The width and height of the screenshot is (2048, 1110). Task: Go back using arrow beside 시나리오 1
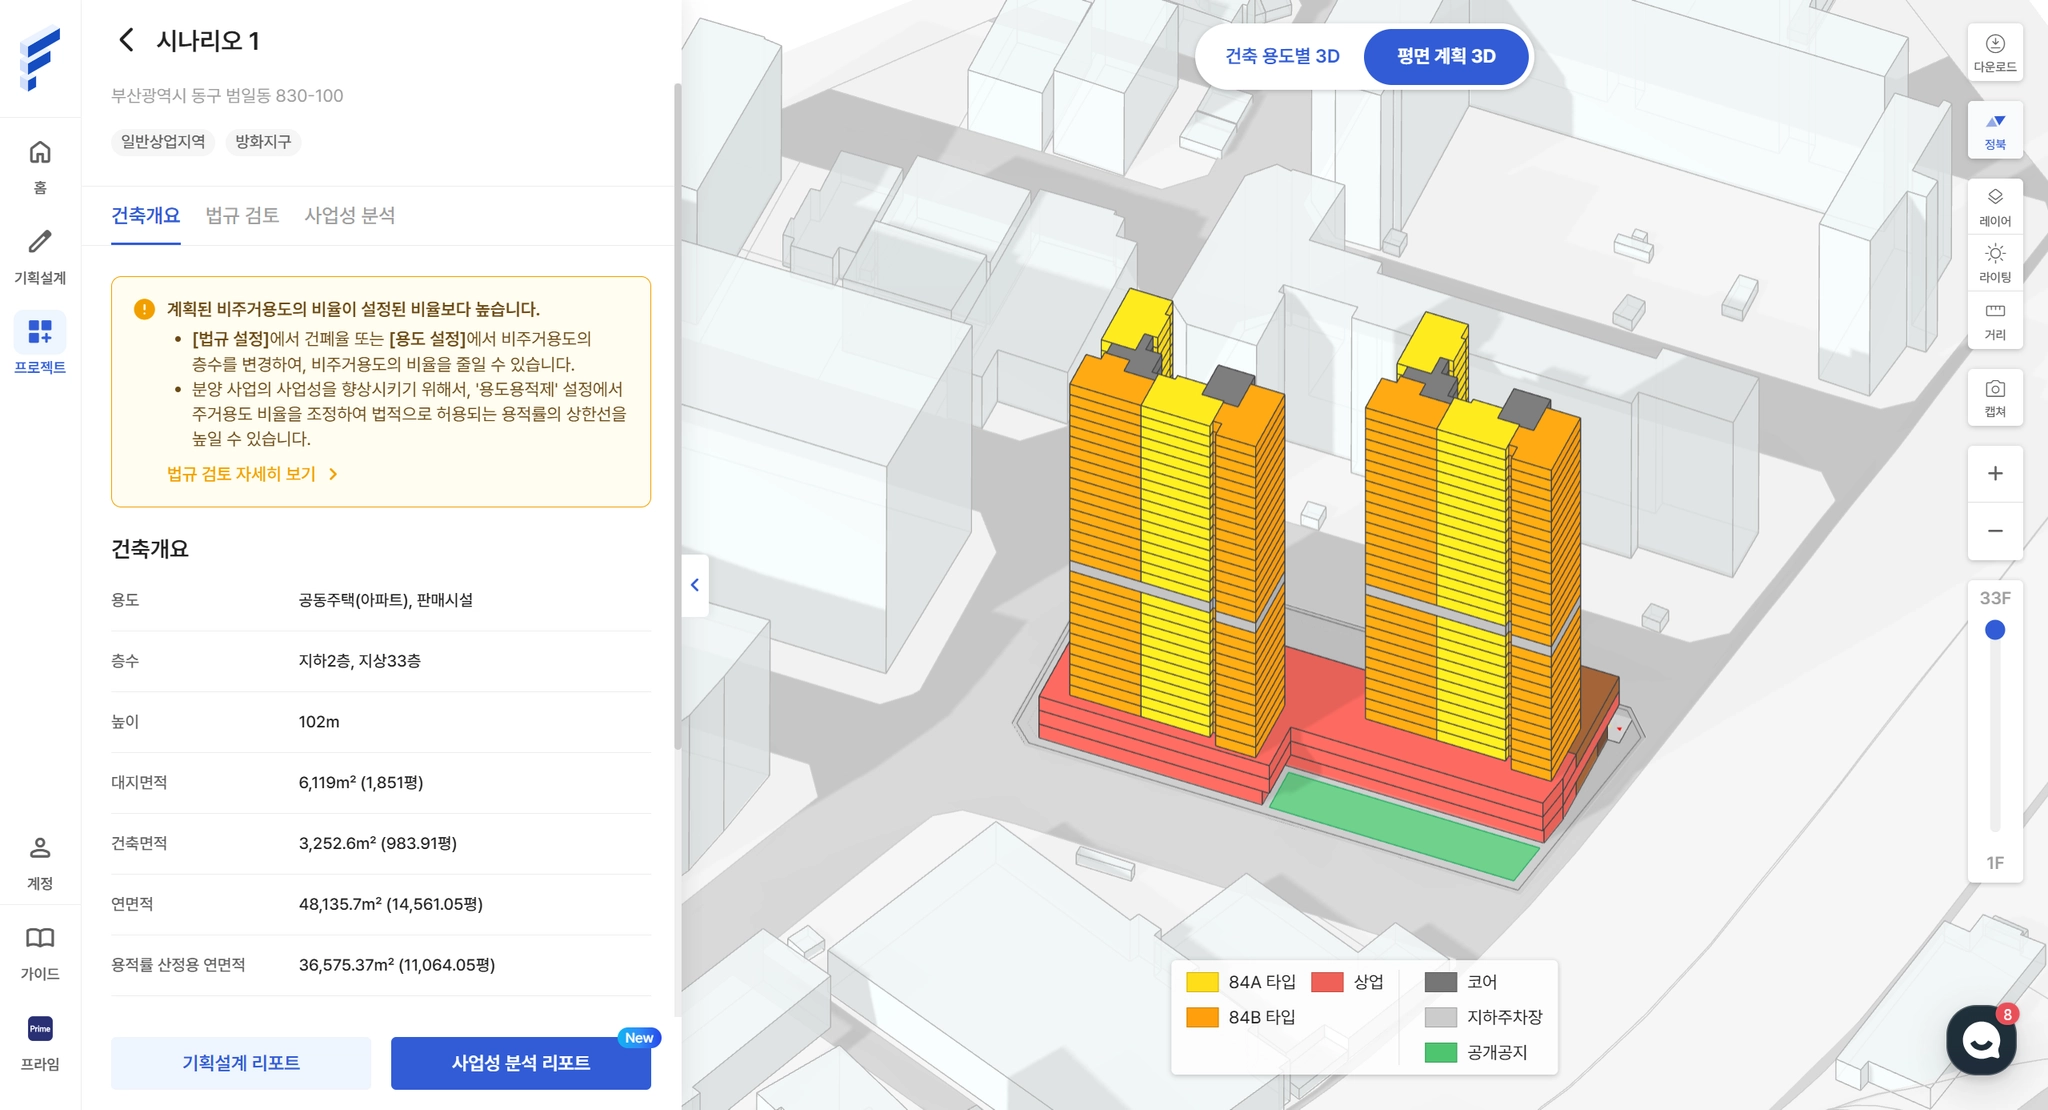(126, 40)
